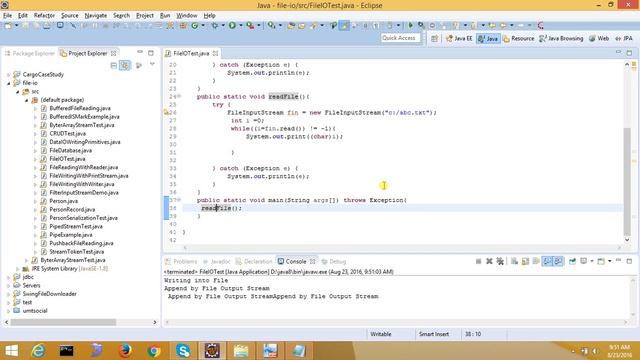Open the Debug button dropdown arrow
Viewport: 640px width, 360px height.
click(x=223, y=25)
